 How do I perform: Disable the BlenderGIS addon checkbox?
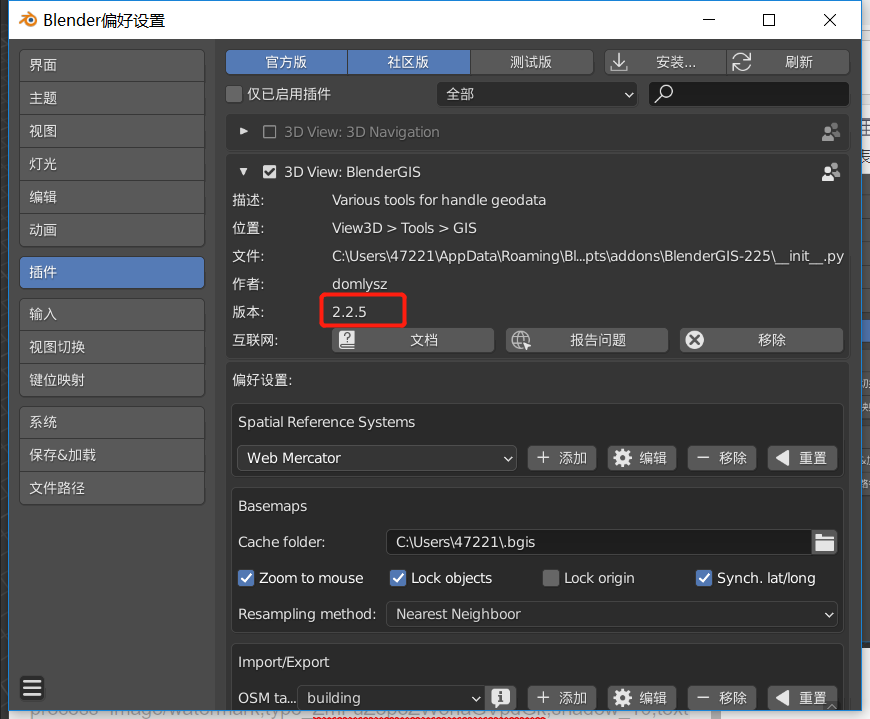click(270, 172)
